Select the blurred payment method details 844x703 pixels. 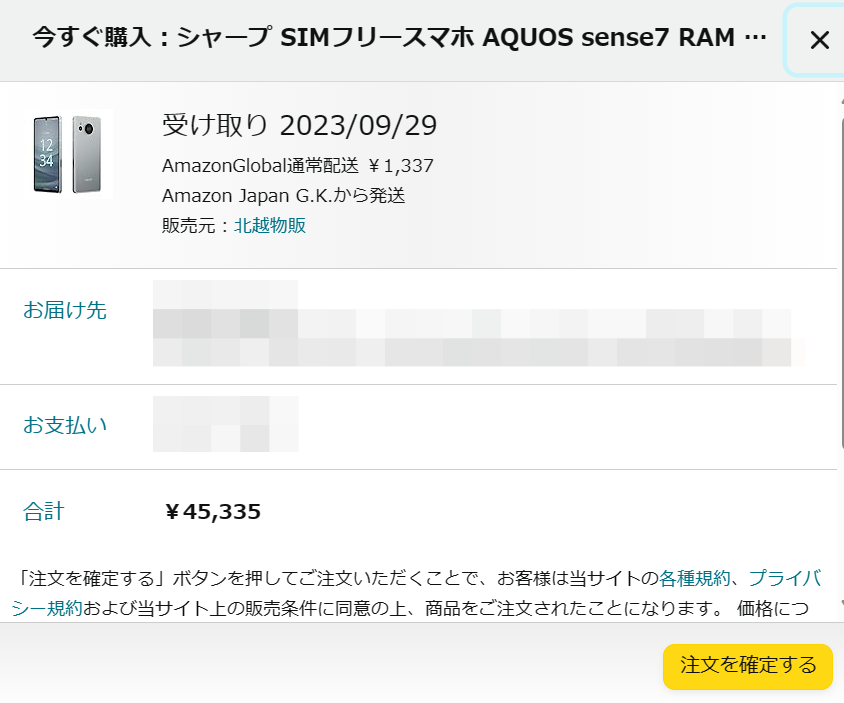(x=226, y=424)
